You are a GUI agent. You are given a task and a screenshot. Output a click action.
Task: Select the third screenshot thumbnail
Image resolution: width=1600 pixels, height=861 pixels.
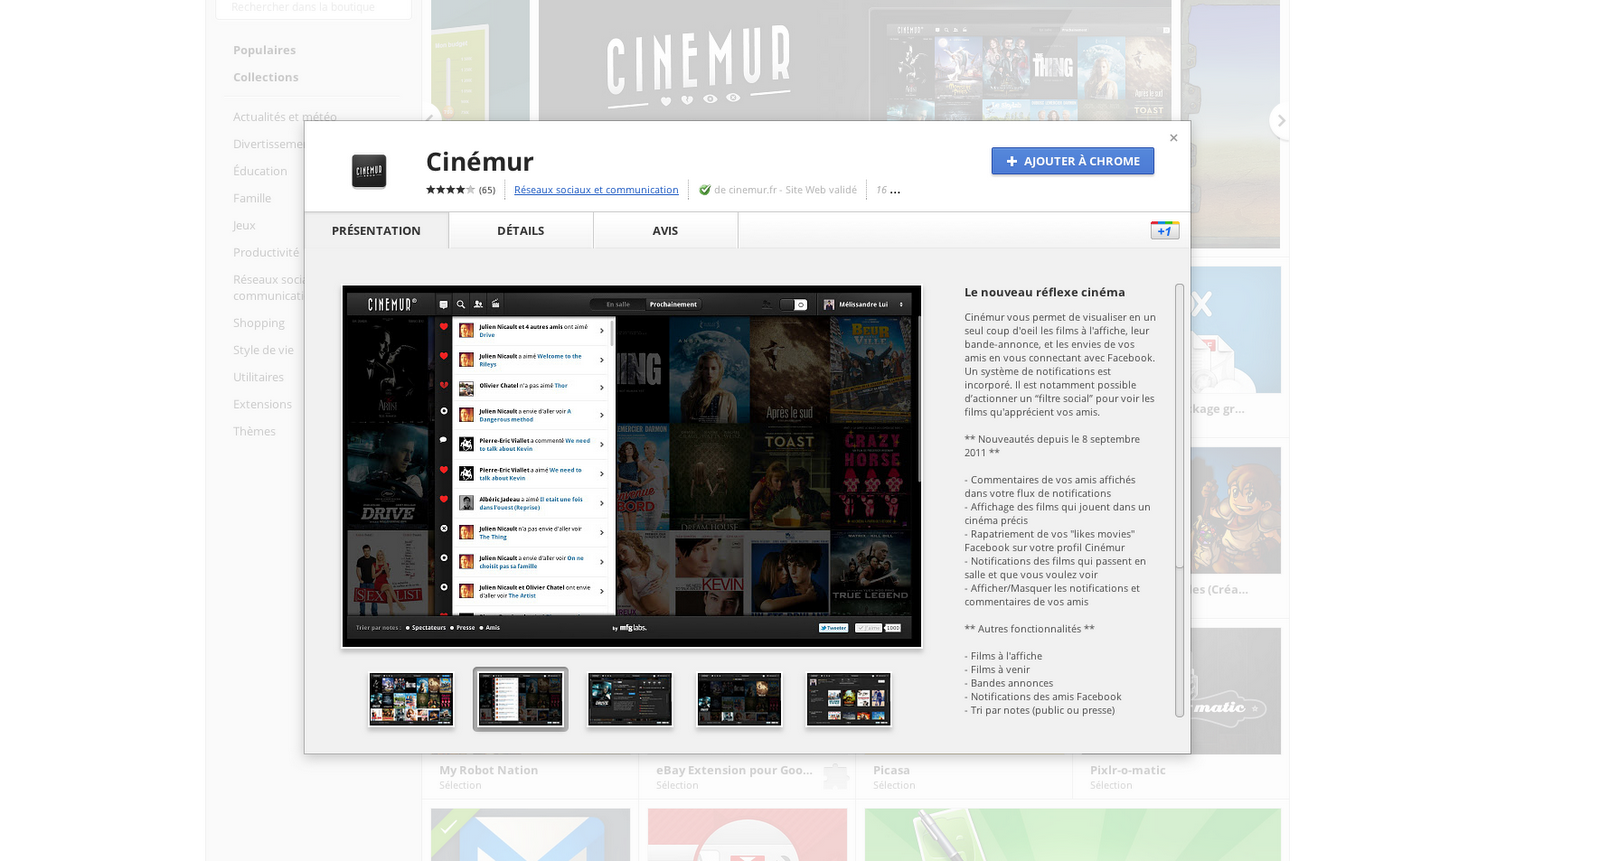[630, 699]
